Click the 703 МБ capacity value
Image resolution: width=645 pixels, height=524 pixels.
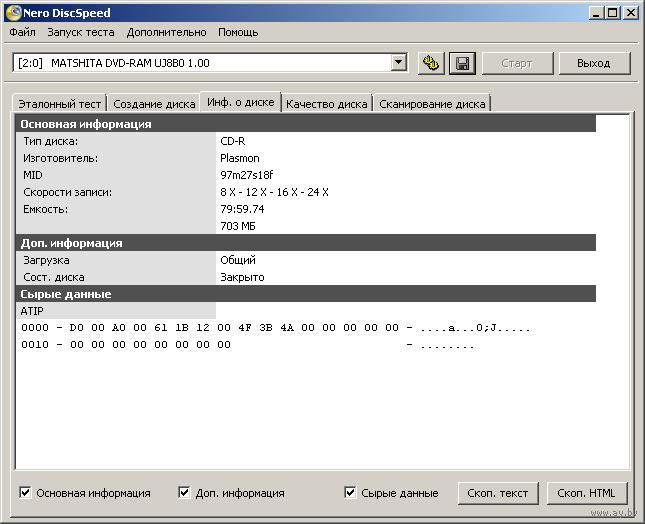click(x=238, y=226)
